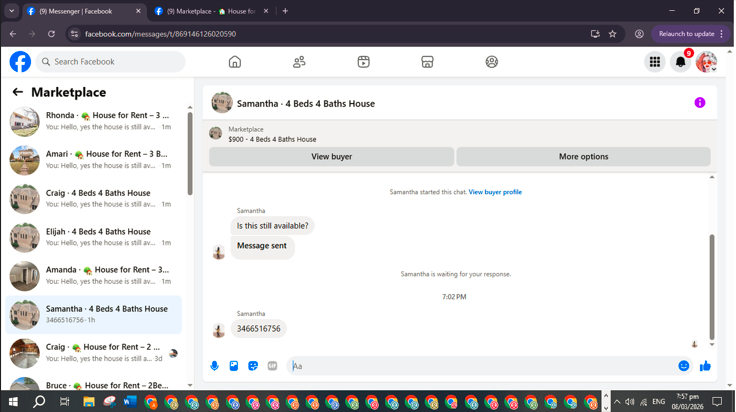Viewport: 736px width, 412px height.
Task: Go to the Home feed icon
Action: click(x=235, y=62)
